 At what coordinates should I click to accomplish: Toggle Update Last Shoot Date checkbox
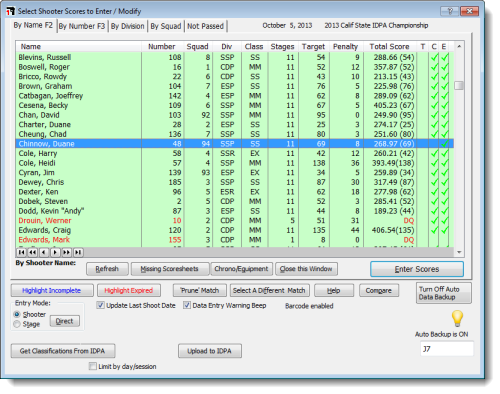[100, 305]
